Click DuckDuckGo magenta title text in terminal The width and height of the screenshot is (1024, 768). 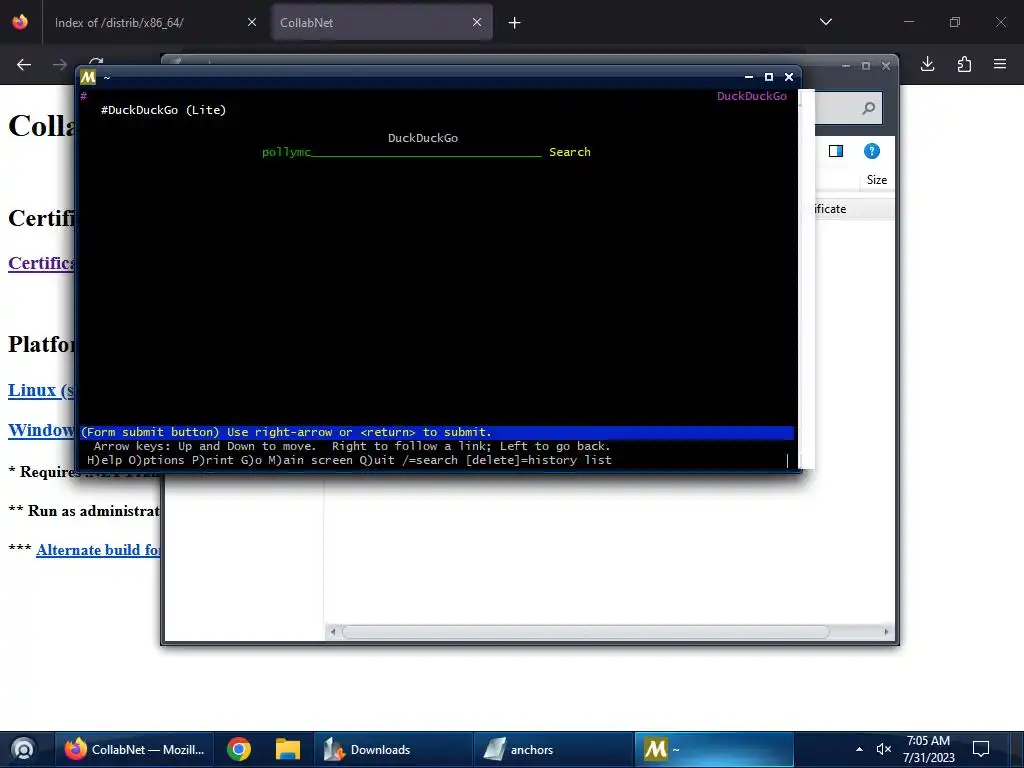(752, 96)
